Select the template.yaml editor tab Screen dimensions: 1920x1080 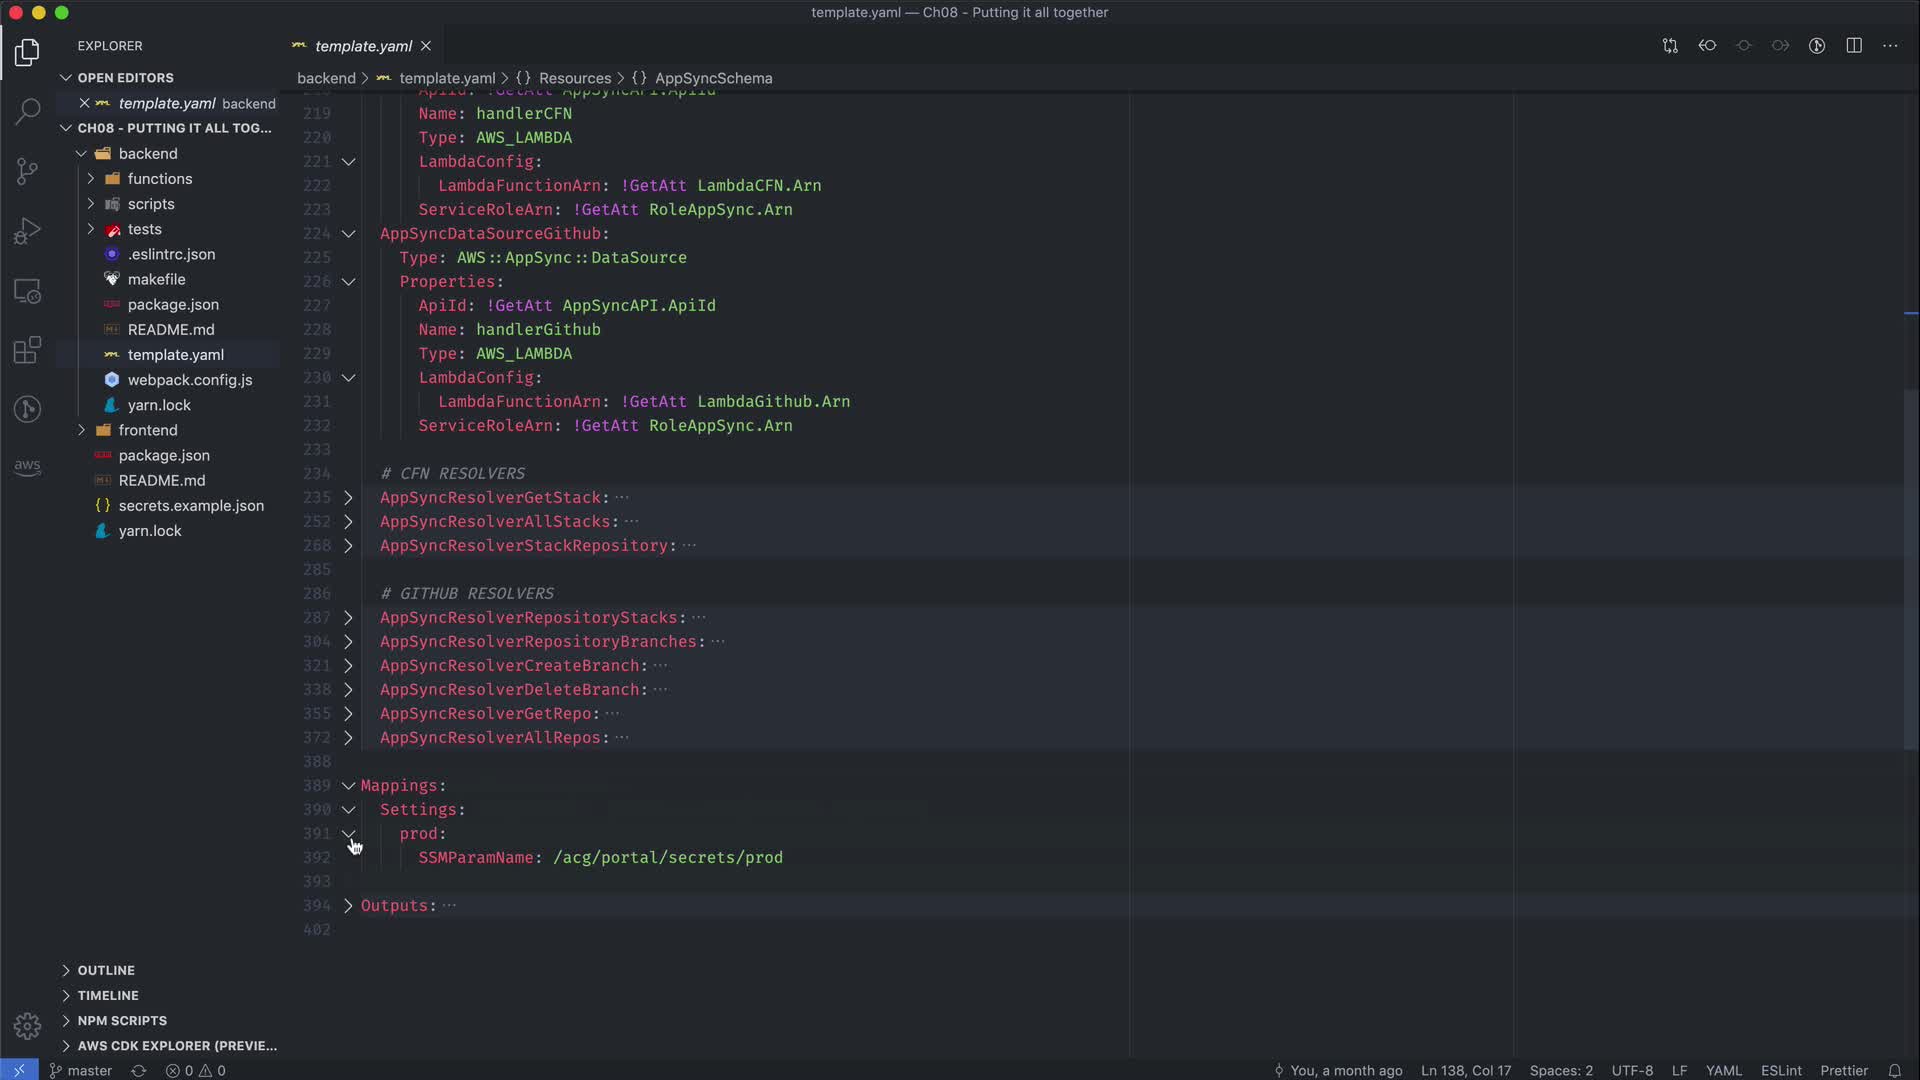(x=362, y=46)
